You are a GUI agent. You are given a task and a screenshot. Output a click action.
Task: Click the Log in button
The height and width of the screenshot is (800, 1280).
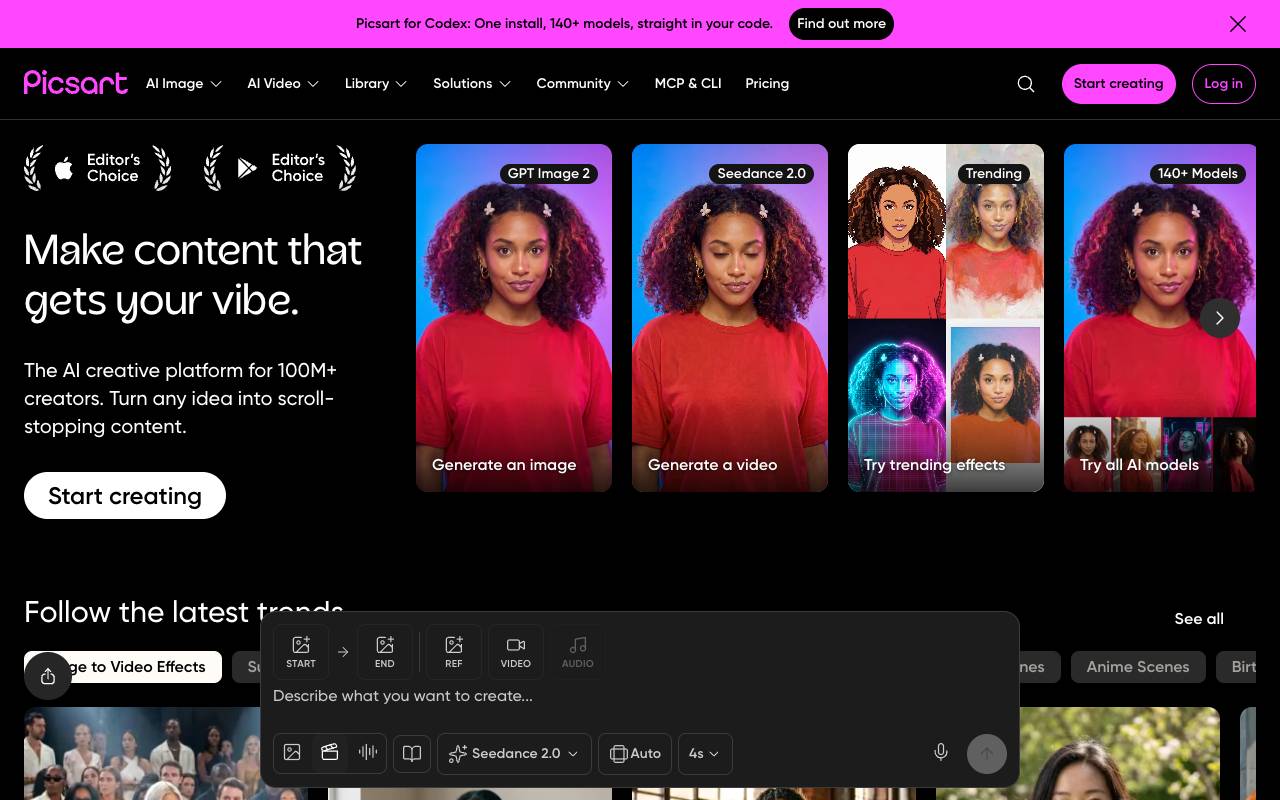coord(1223,84)
